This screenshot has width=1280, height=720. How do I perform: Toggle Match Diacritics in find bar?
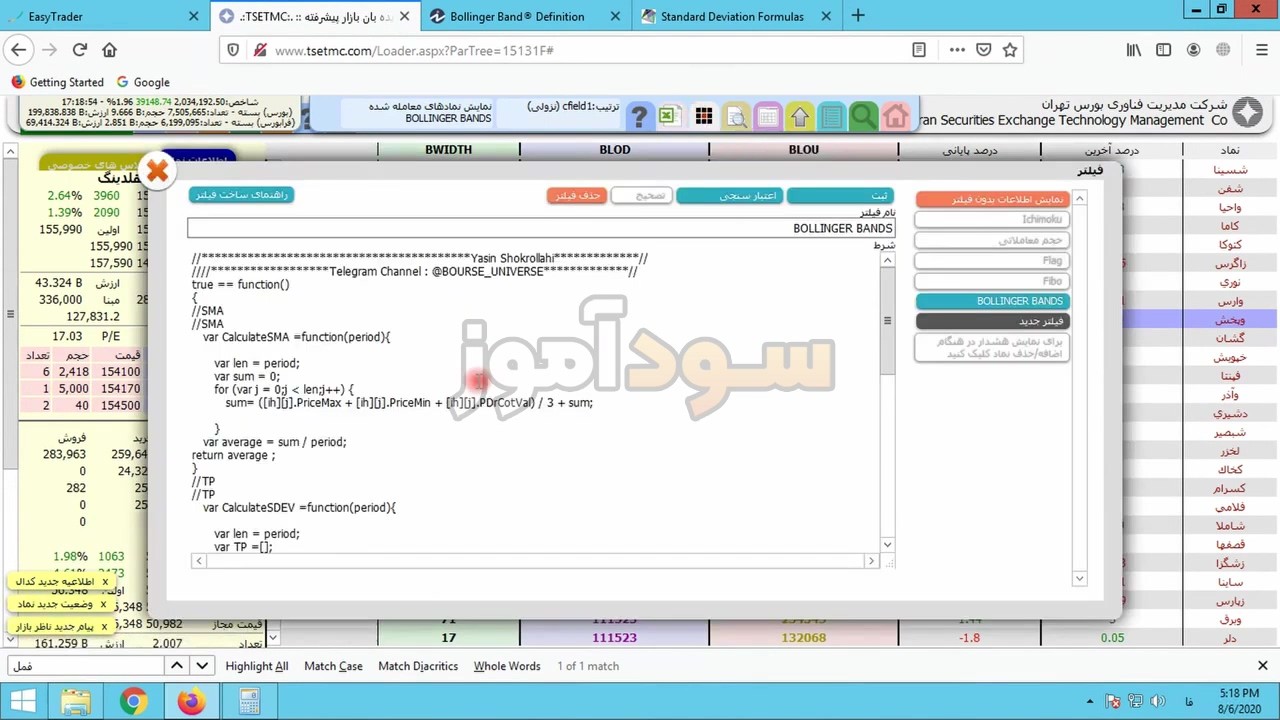[418, 666]
